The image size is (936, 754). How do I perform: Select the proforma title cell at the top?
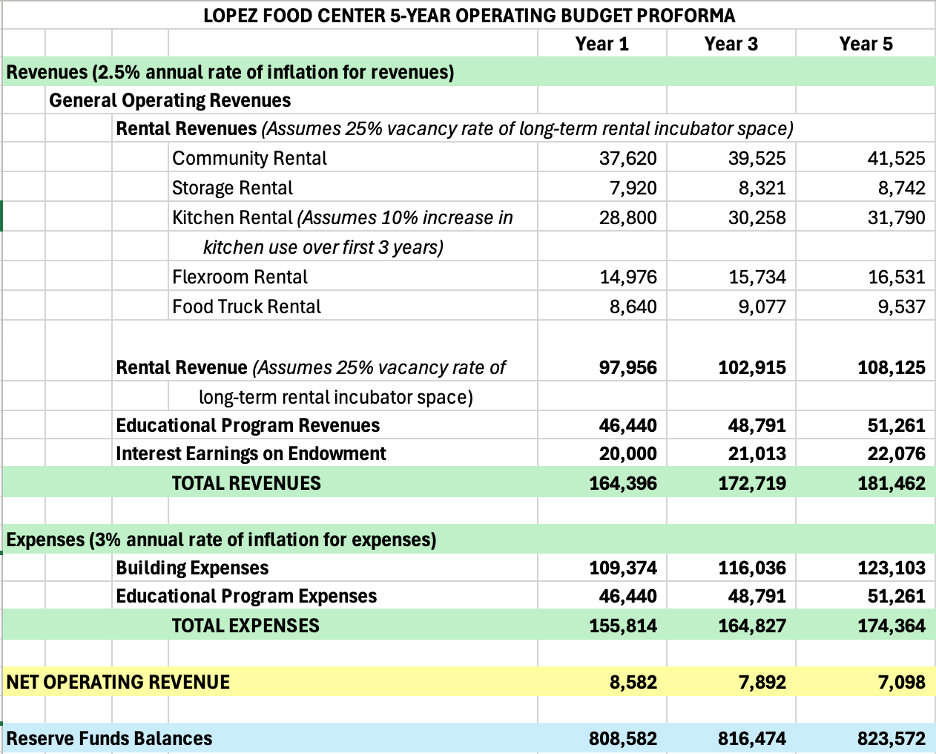tap(469, 15)
